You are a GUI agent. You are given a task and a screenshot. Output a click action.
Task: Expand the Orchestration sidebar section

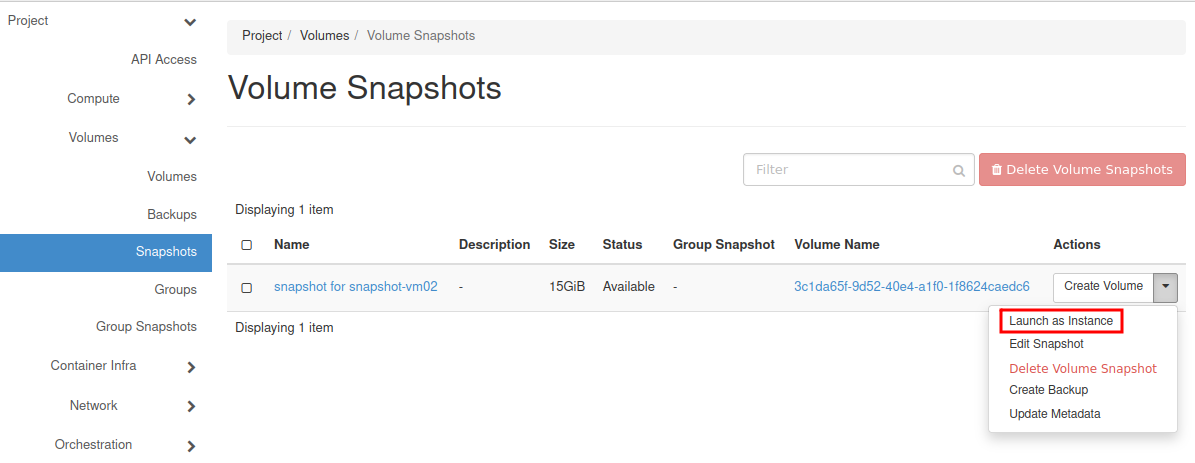click(190, 446)
